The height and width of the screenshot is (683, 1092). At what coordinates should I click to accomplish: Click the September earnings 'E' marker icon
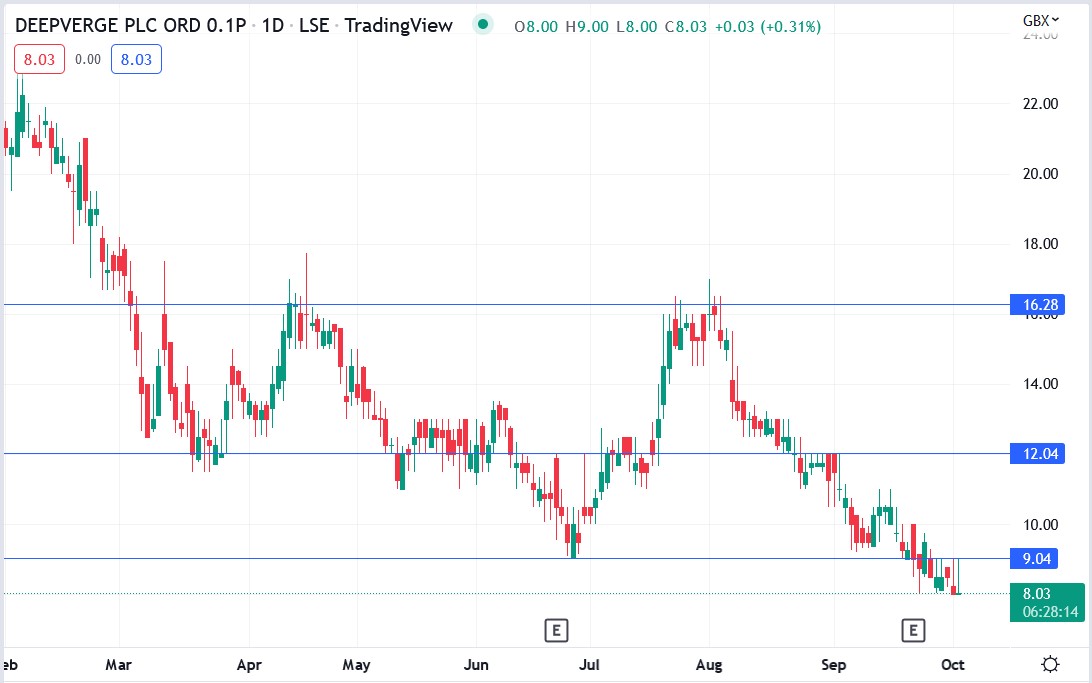pos(912,630)
